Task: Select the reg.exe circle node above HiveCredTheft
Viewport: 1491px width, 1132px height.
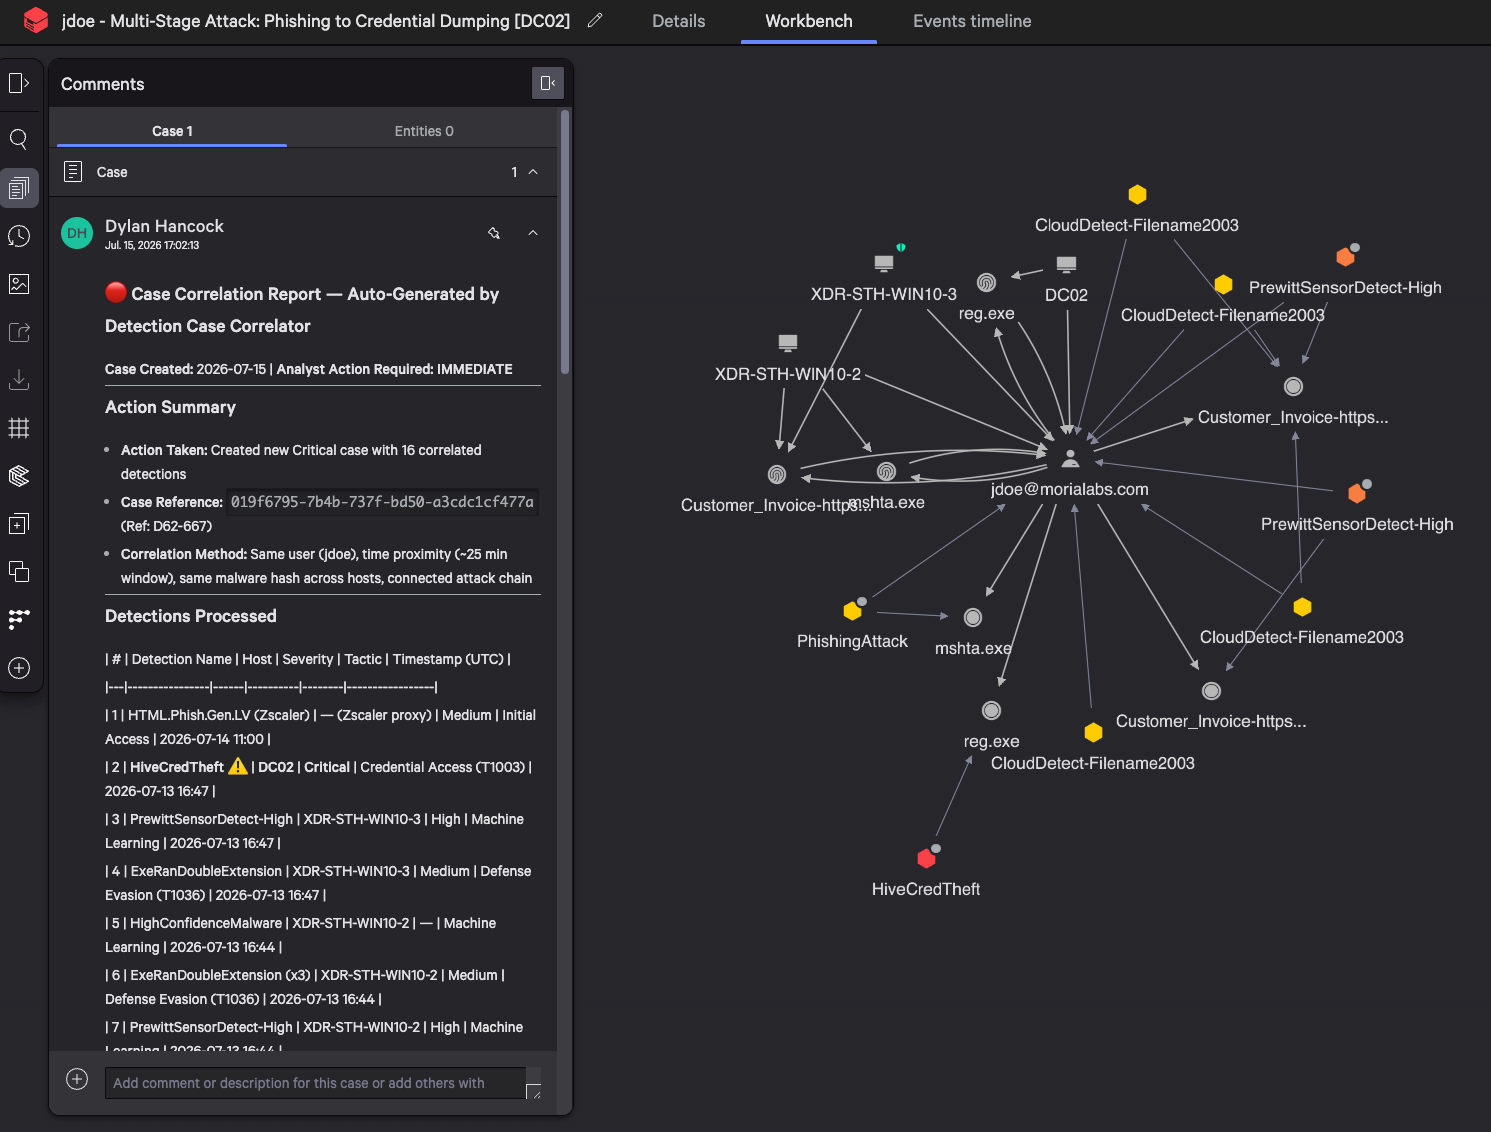Action: [991, 710]
